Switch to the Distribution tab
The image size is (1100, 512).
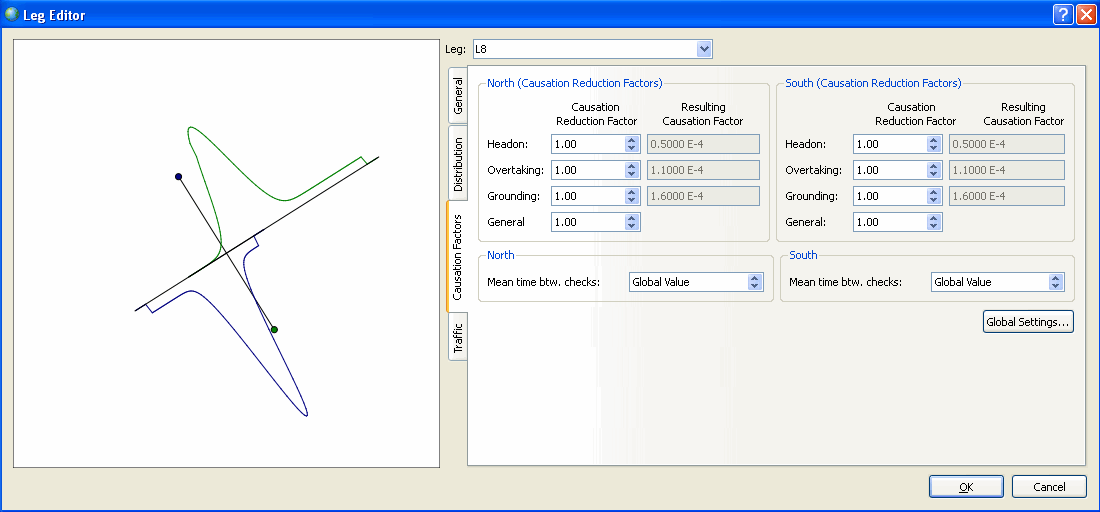[x=457, y=164]
